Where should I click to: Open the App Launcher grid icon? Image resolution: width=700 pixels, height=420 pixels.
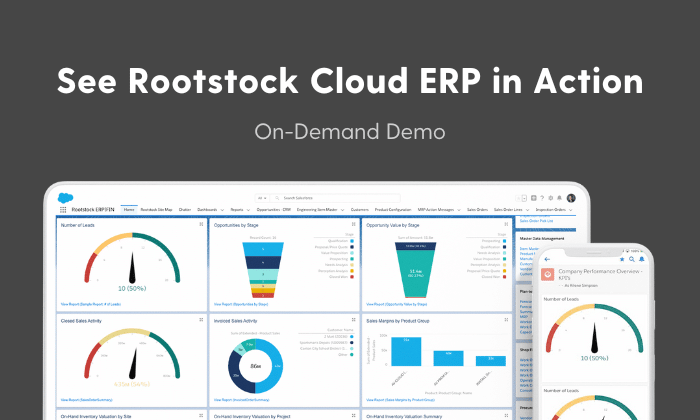(x=63, y=209)
